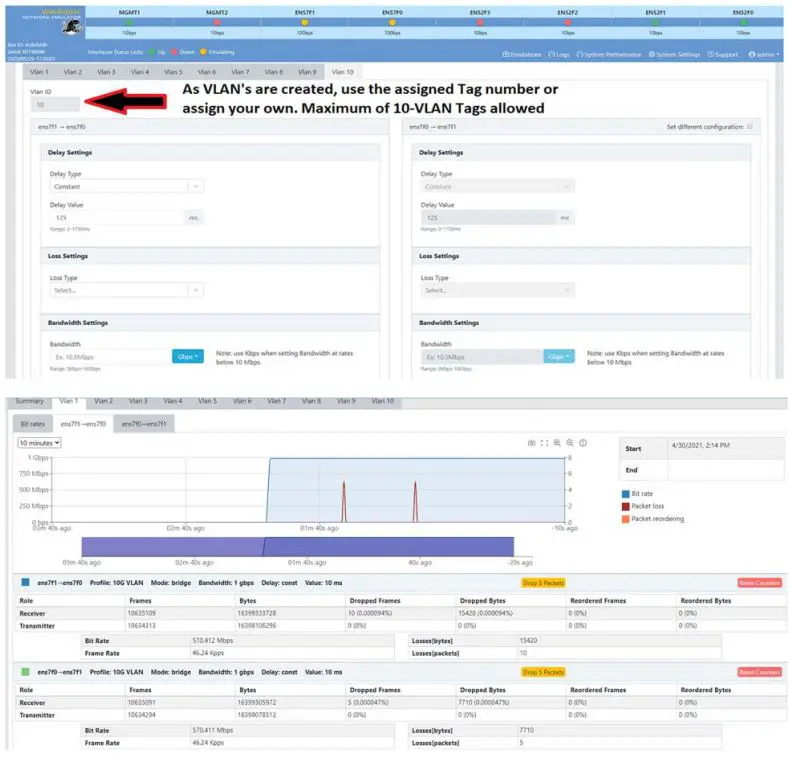The height and width of the screenshot is (772, 789).
Task: Toggle the Packet reordering legend swatch
Action: (625, 519)
